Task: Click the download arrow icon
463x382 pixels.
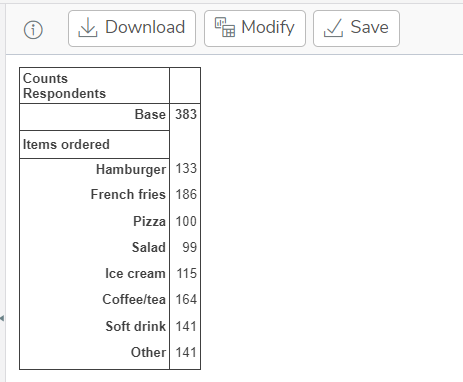Action: point(88,28)
